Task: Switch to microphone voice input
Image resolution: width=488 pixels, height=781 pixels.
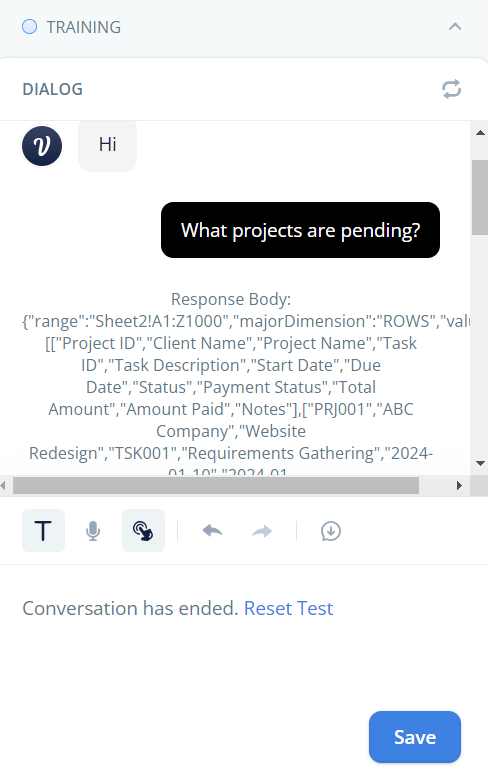Action: tap(93, 531)
